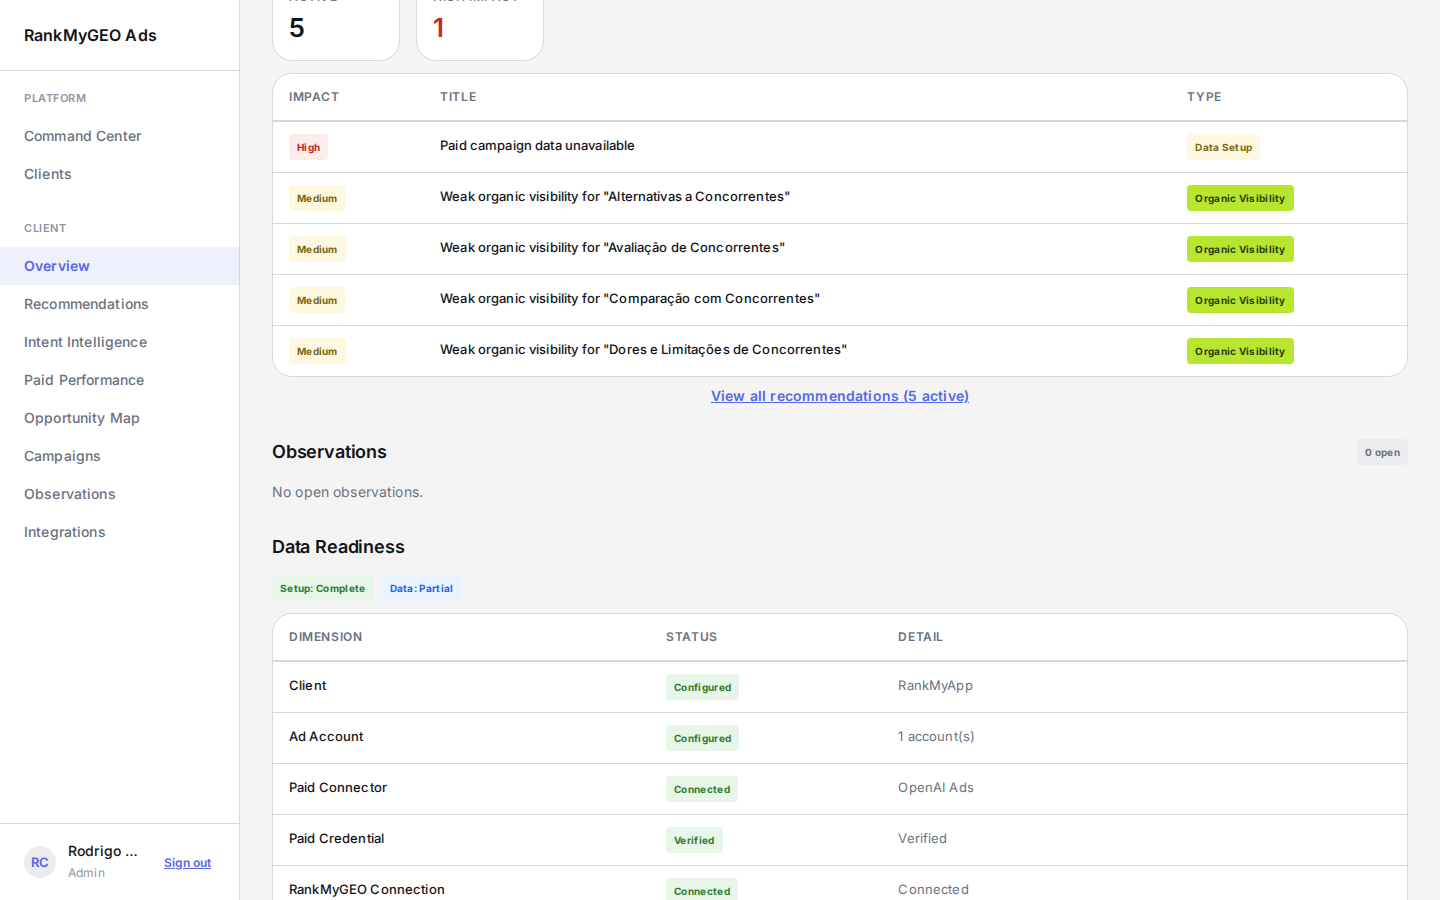Navigate to Paid Performance

click(x=119, y=380)
